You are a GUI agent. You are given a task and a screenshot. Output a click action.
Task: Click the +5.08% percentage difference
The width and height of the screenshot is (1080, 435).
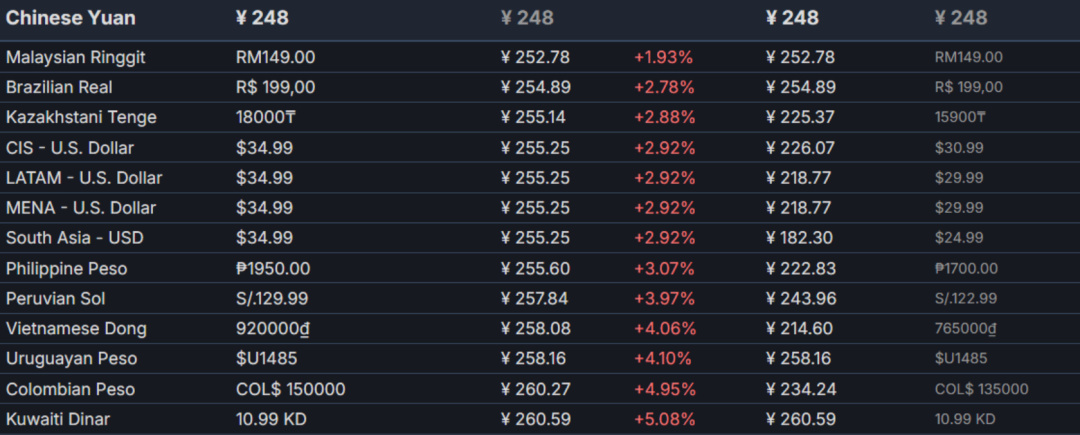664,419
